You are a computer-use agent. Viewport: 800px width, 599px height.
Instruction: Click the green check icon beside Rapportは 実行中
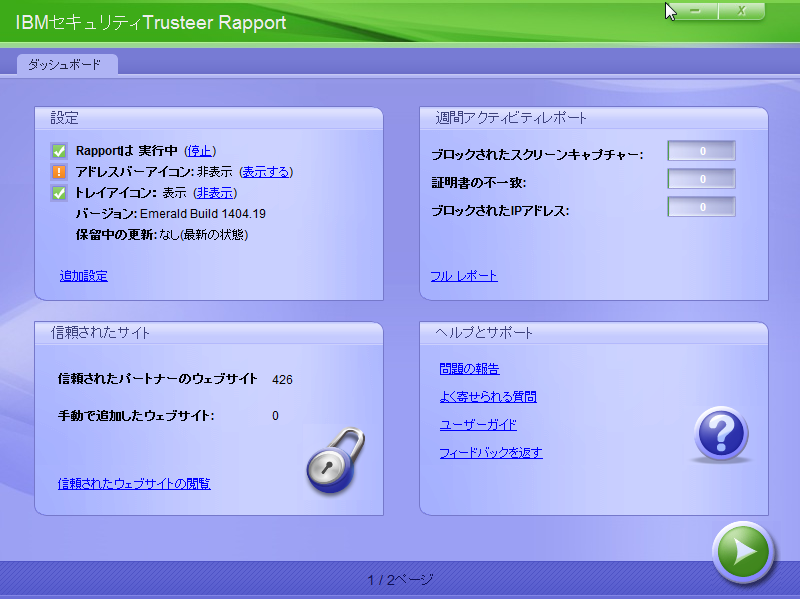click(59, 151)
